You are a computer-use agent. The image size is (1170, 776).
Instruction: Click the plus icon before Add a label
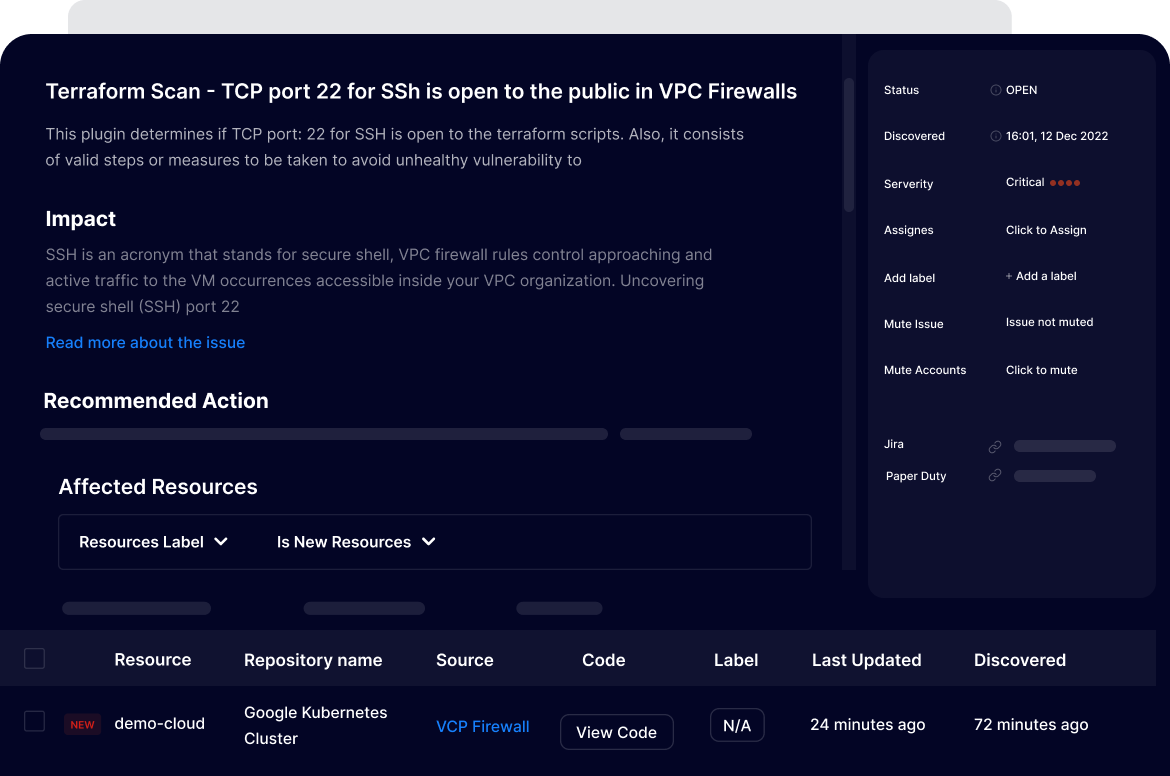coord(1009,276)
